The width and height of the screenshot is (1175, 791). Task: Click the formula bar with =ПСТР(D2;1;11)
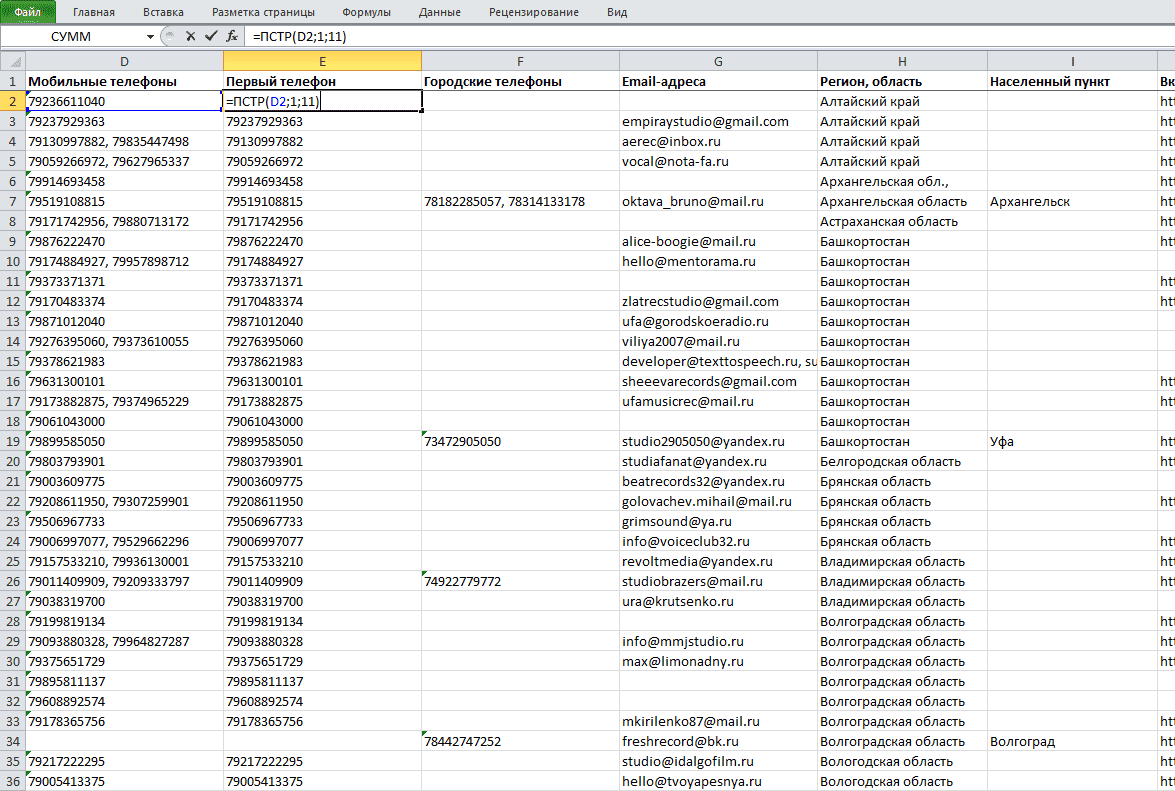(x=708, y=36)
